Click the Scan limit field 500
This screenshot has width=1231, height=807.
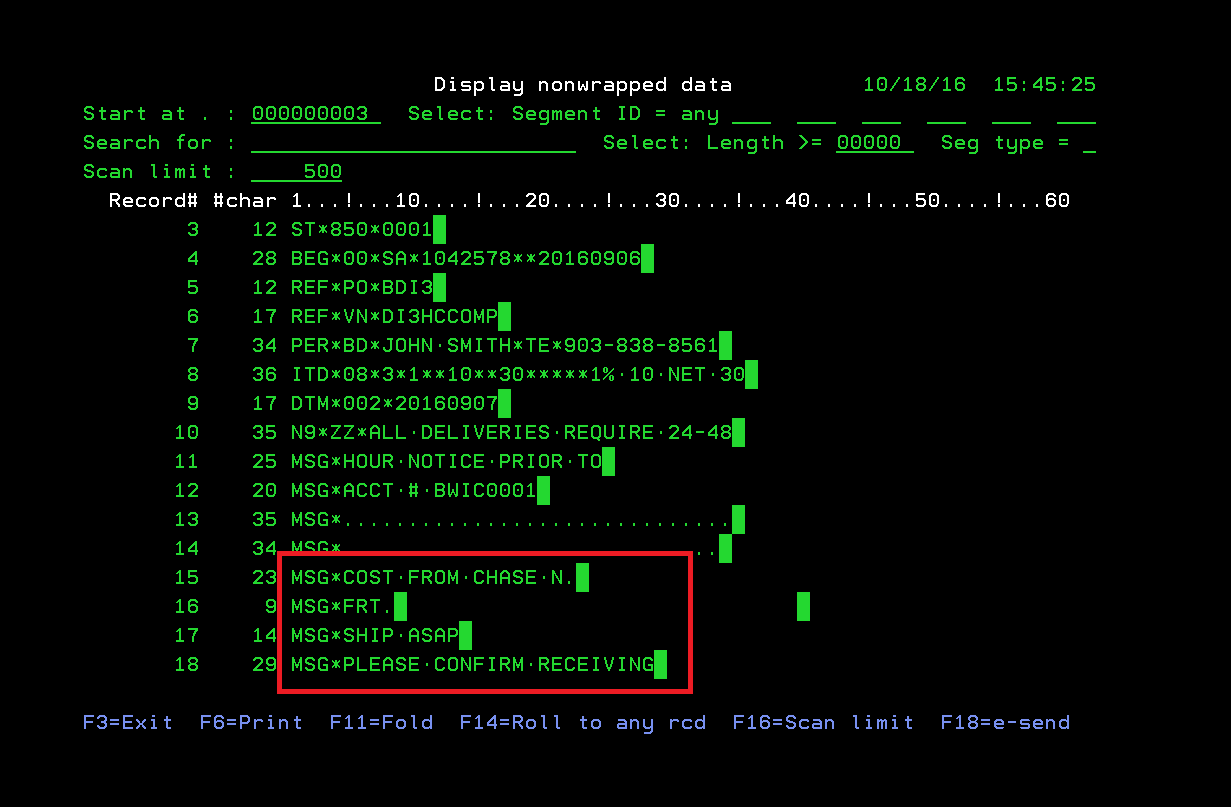[x=297, y=172]
